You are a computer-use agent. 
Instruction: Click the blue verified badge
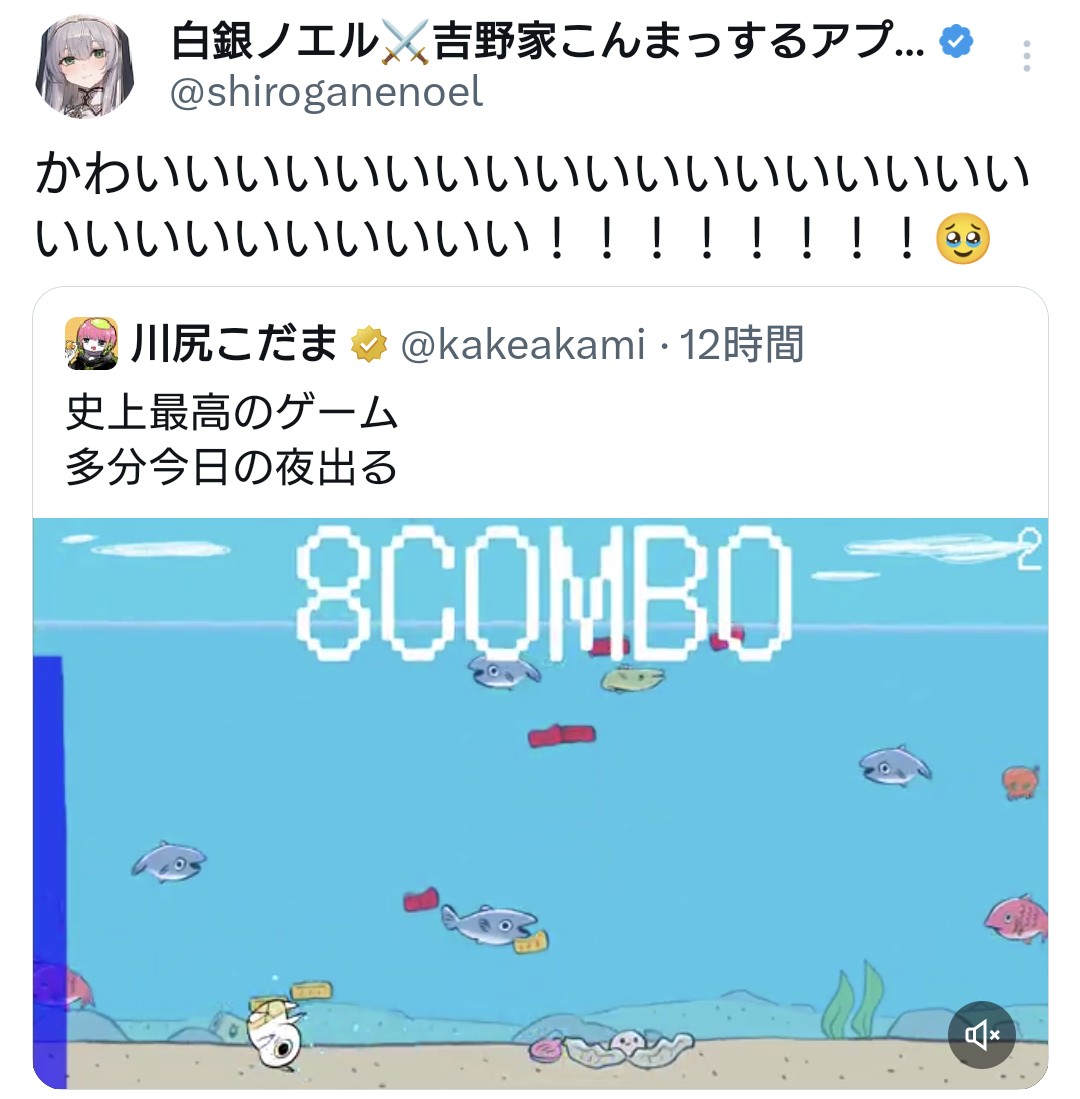956,41
